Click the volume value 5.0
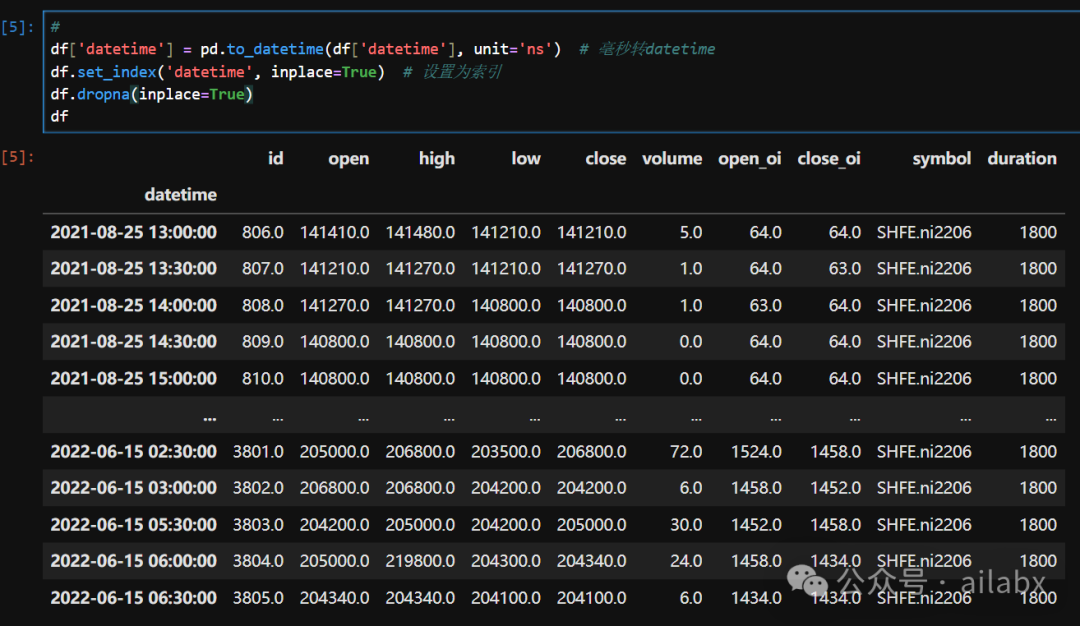This screenshot has width=1080, height=626. [x=691, y=232]
